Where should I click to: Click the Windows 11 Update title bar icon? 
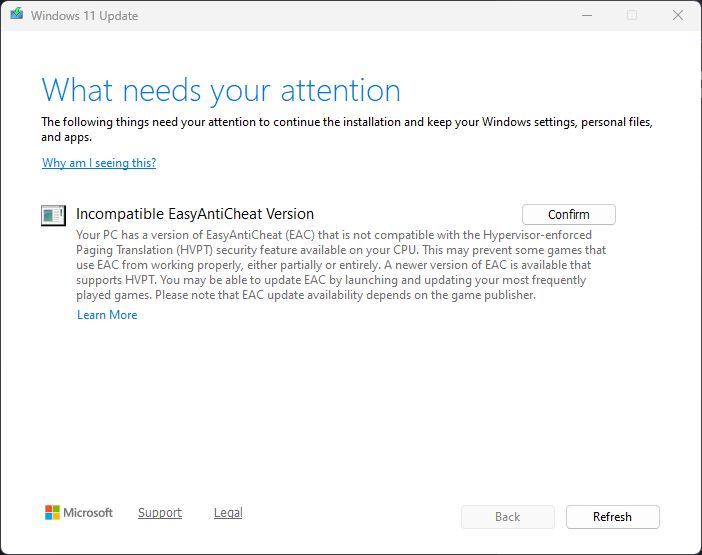point(17,14)
